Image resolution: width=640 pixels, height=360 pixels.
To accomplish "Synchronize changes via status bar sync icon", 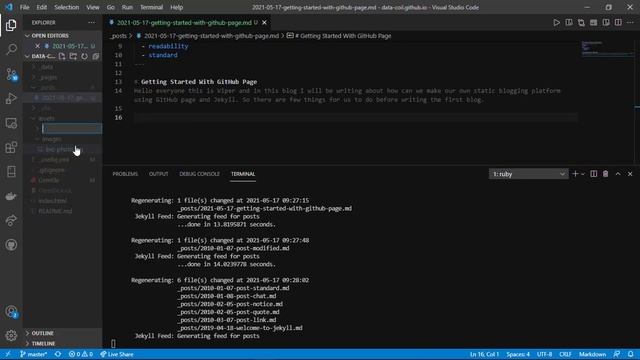I will [x=58, y=354].
